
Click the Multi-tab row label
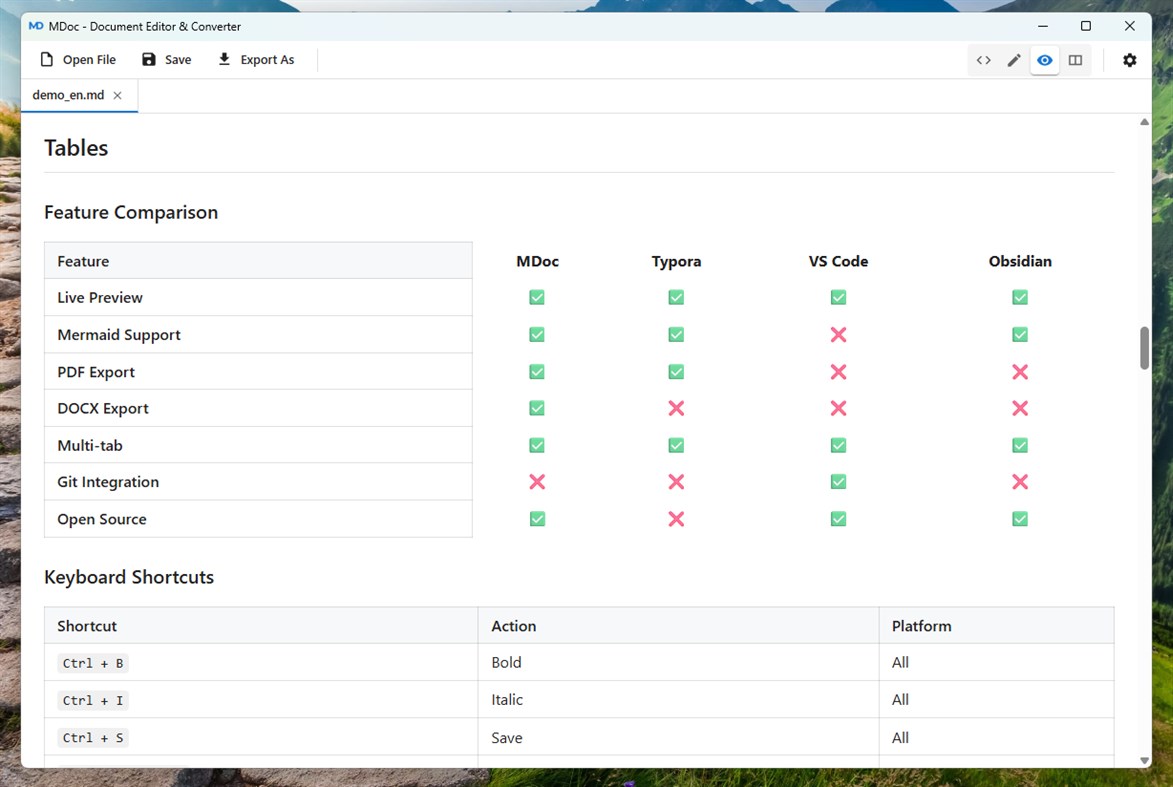[x=90, y=446]
